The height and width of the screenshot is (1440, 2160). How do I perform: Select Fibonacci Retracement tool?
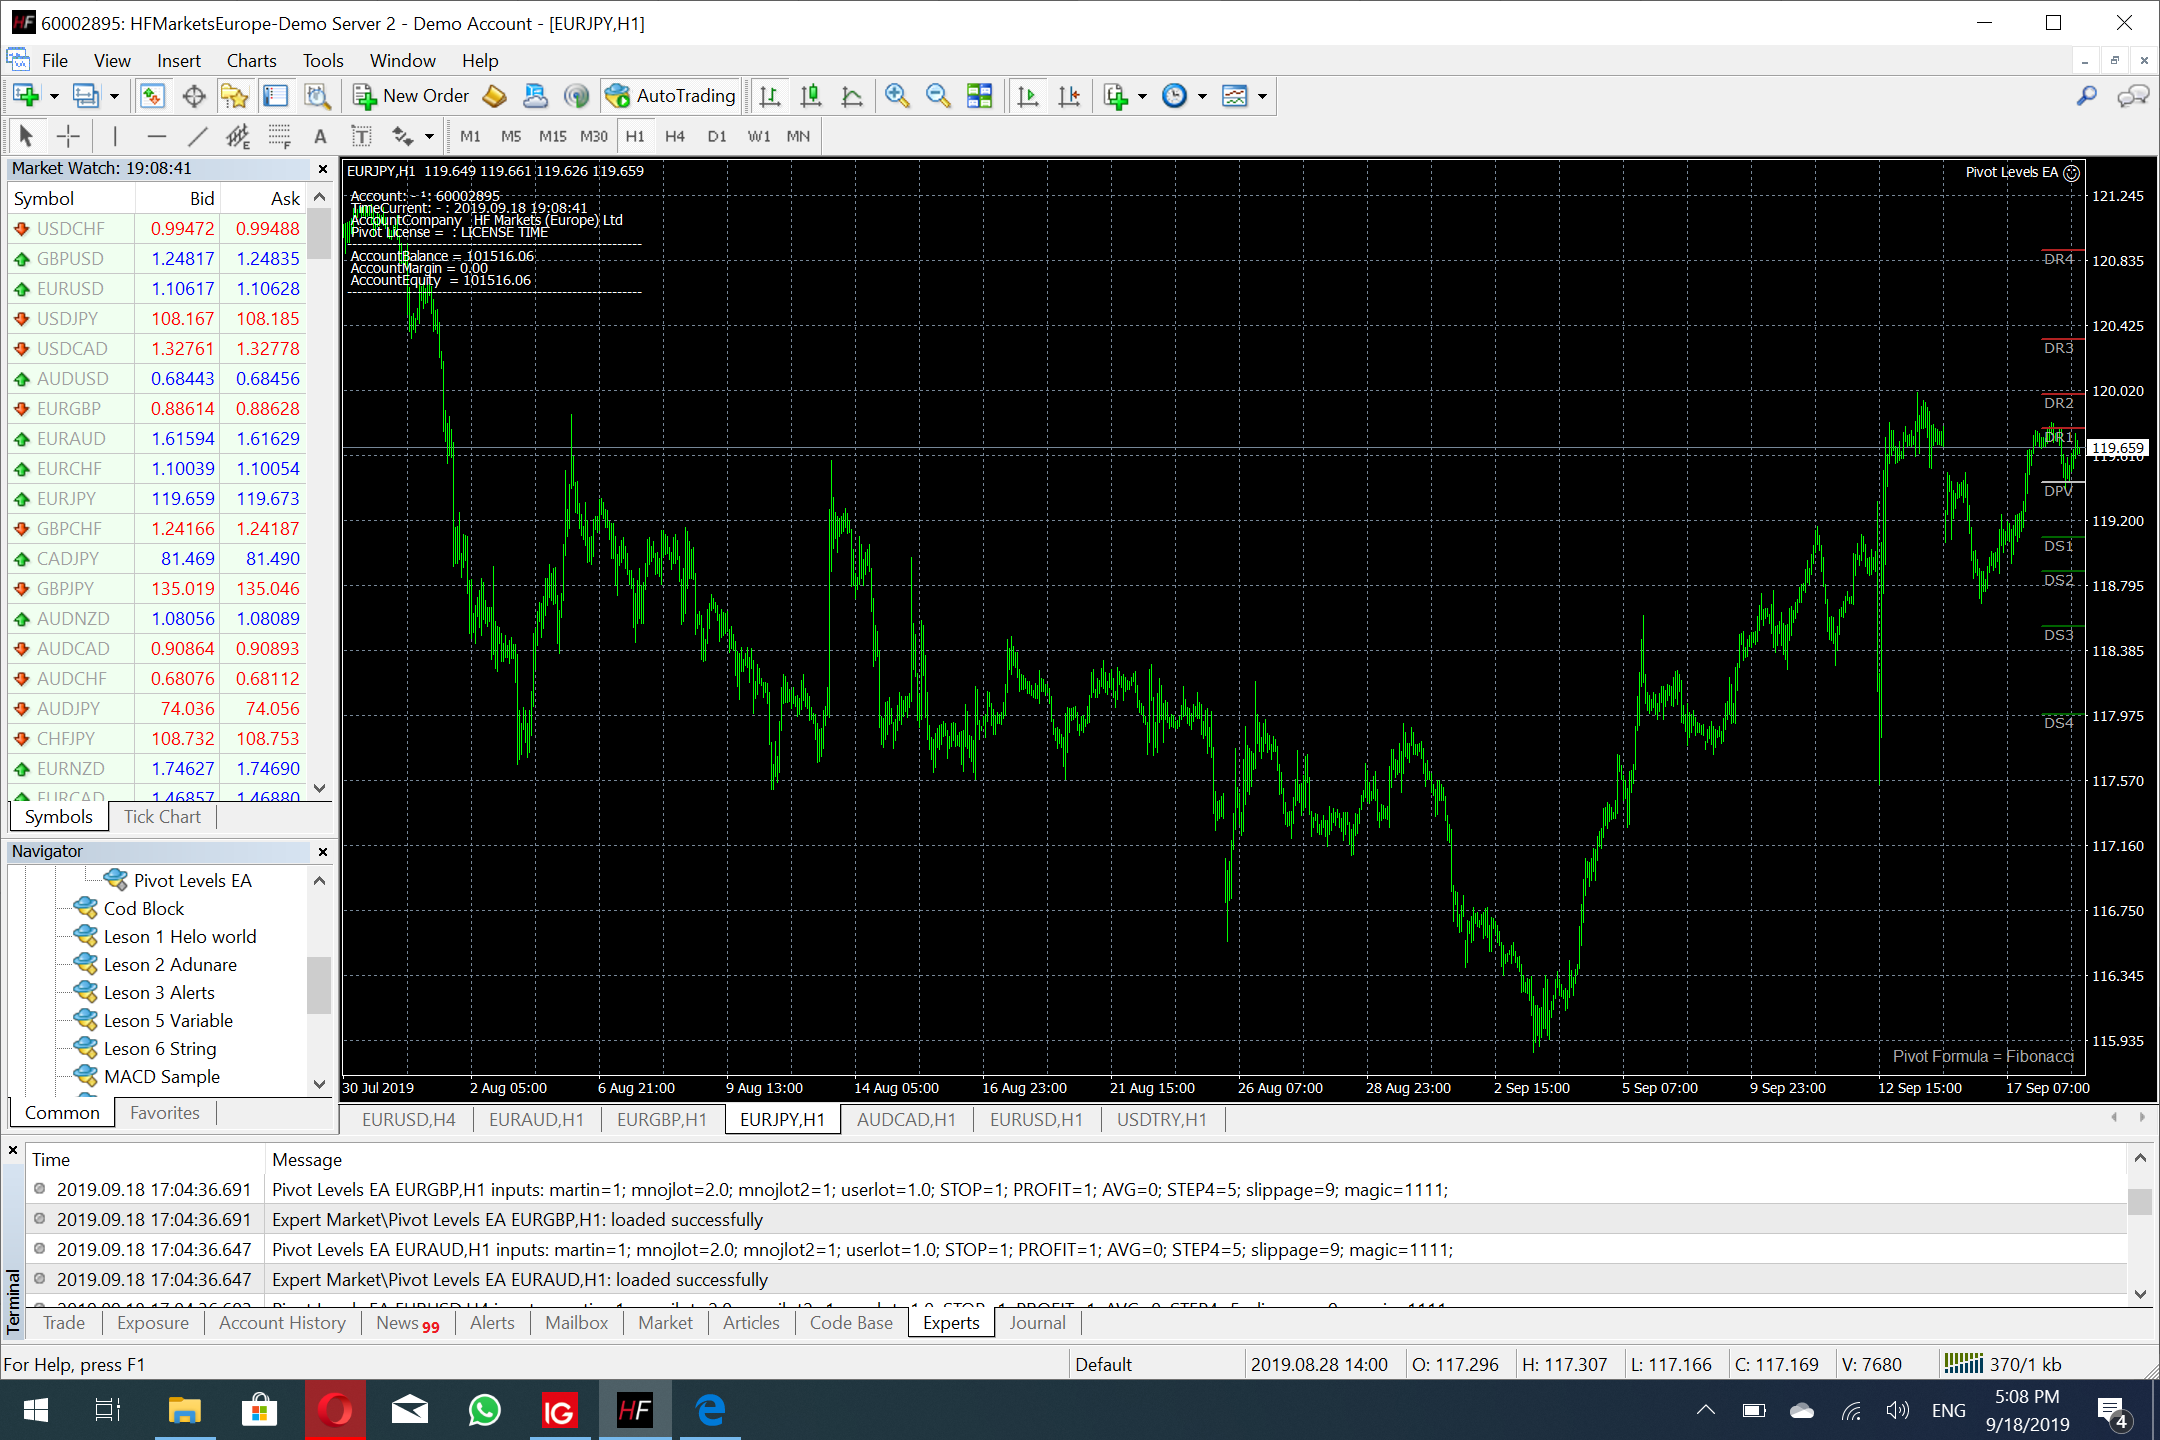click(279, 136)
